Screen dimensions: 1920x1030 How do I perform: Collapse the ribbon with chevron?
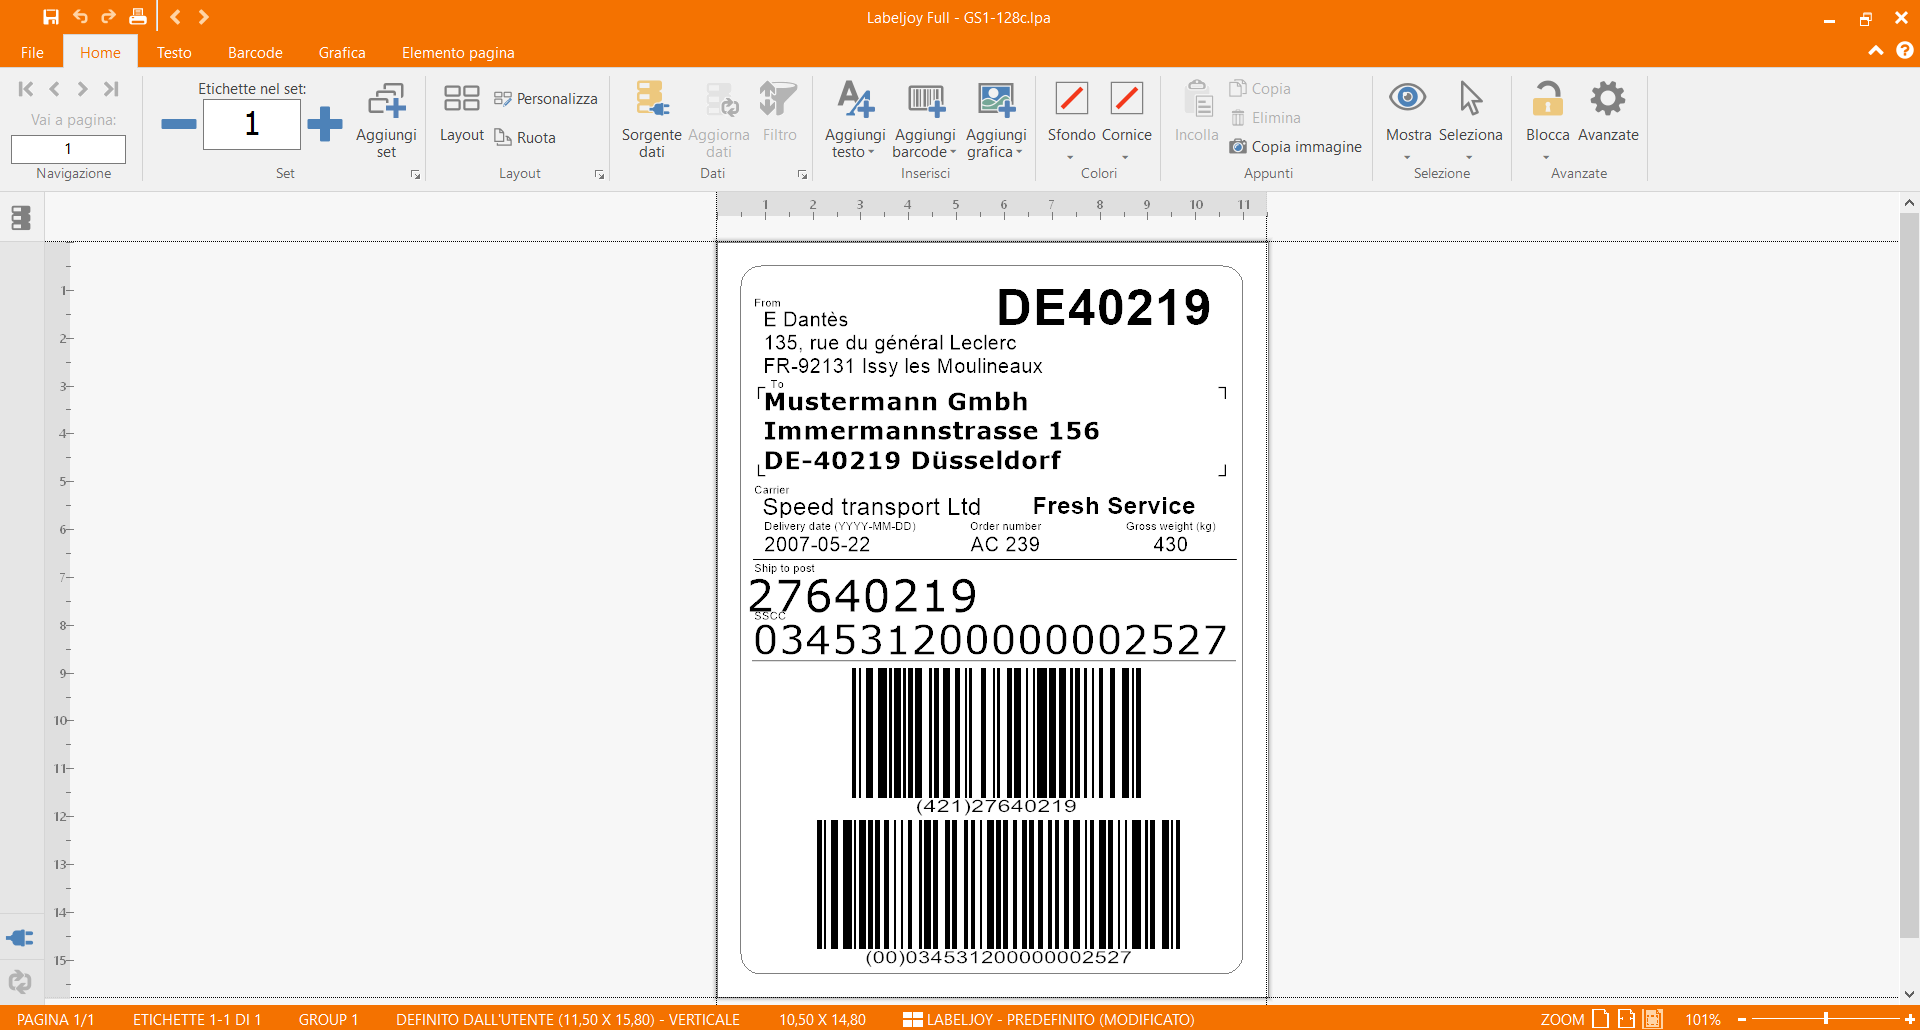tap(1876, 50)
